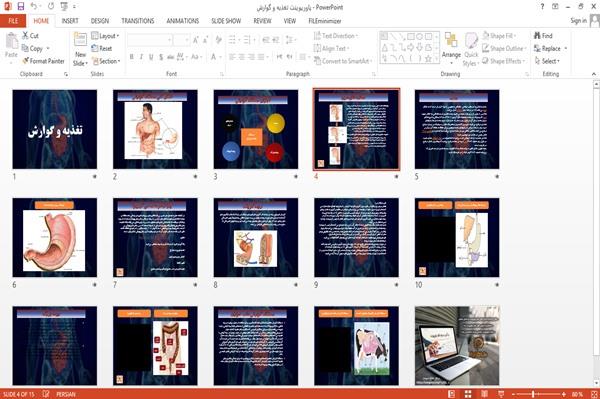Switch to the INSERT tab
600x399 pixels.
point(70,21)
